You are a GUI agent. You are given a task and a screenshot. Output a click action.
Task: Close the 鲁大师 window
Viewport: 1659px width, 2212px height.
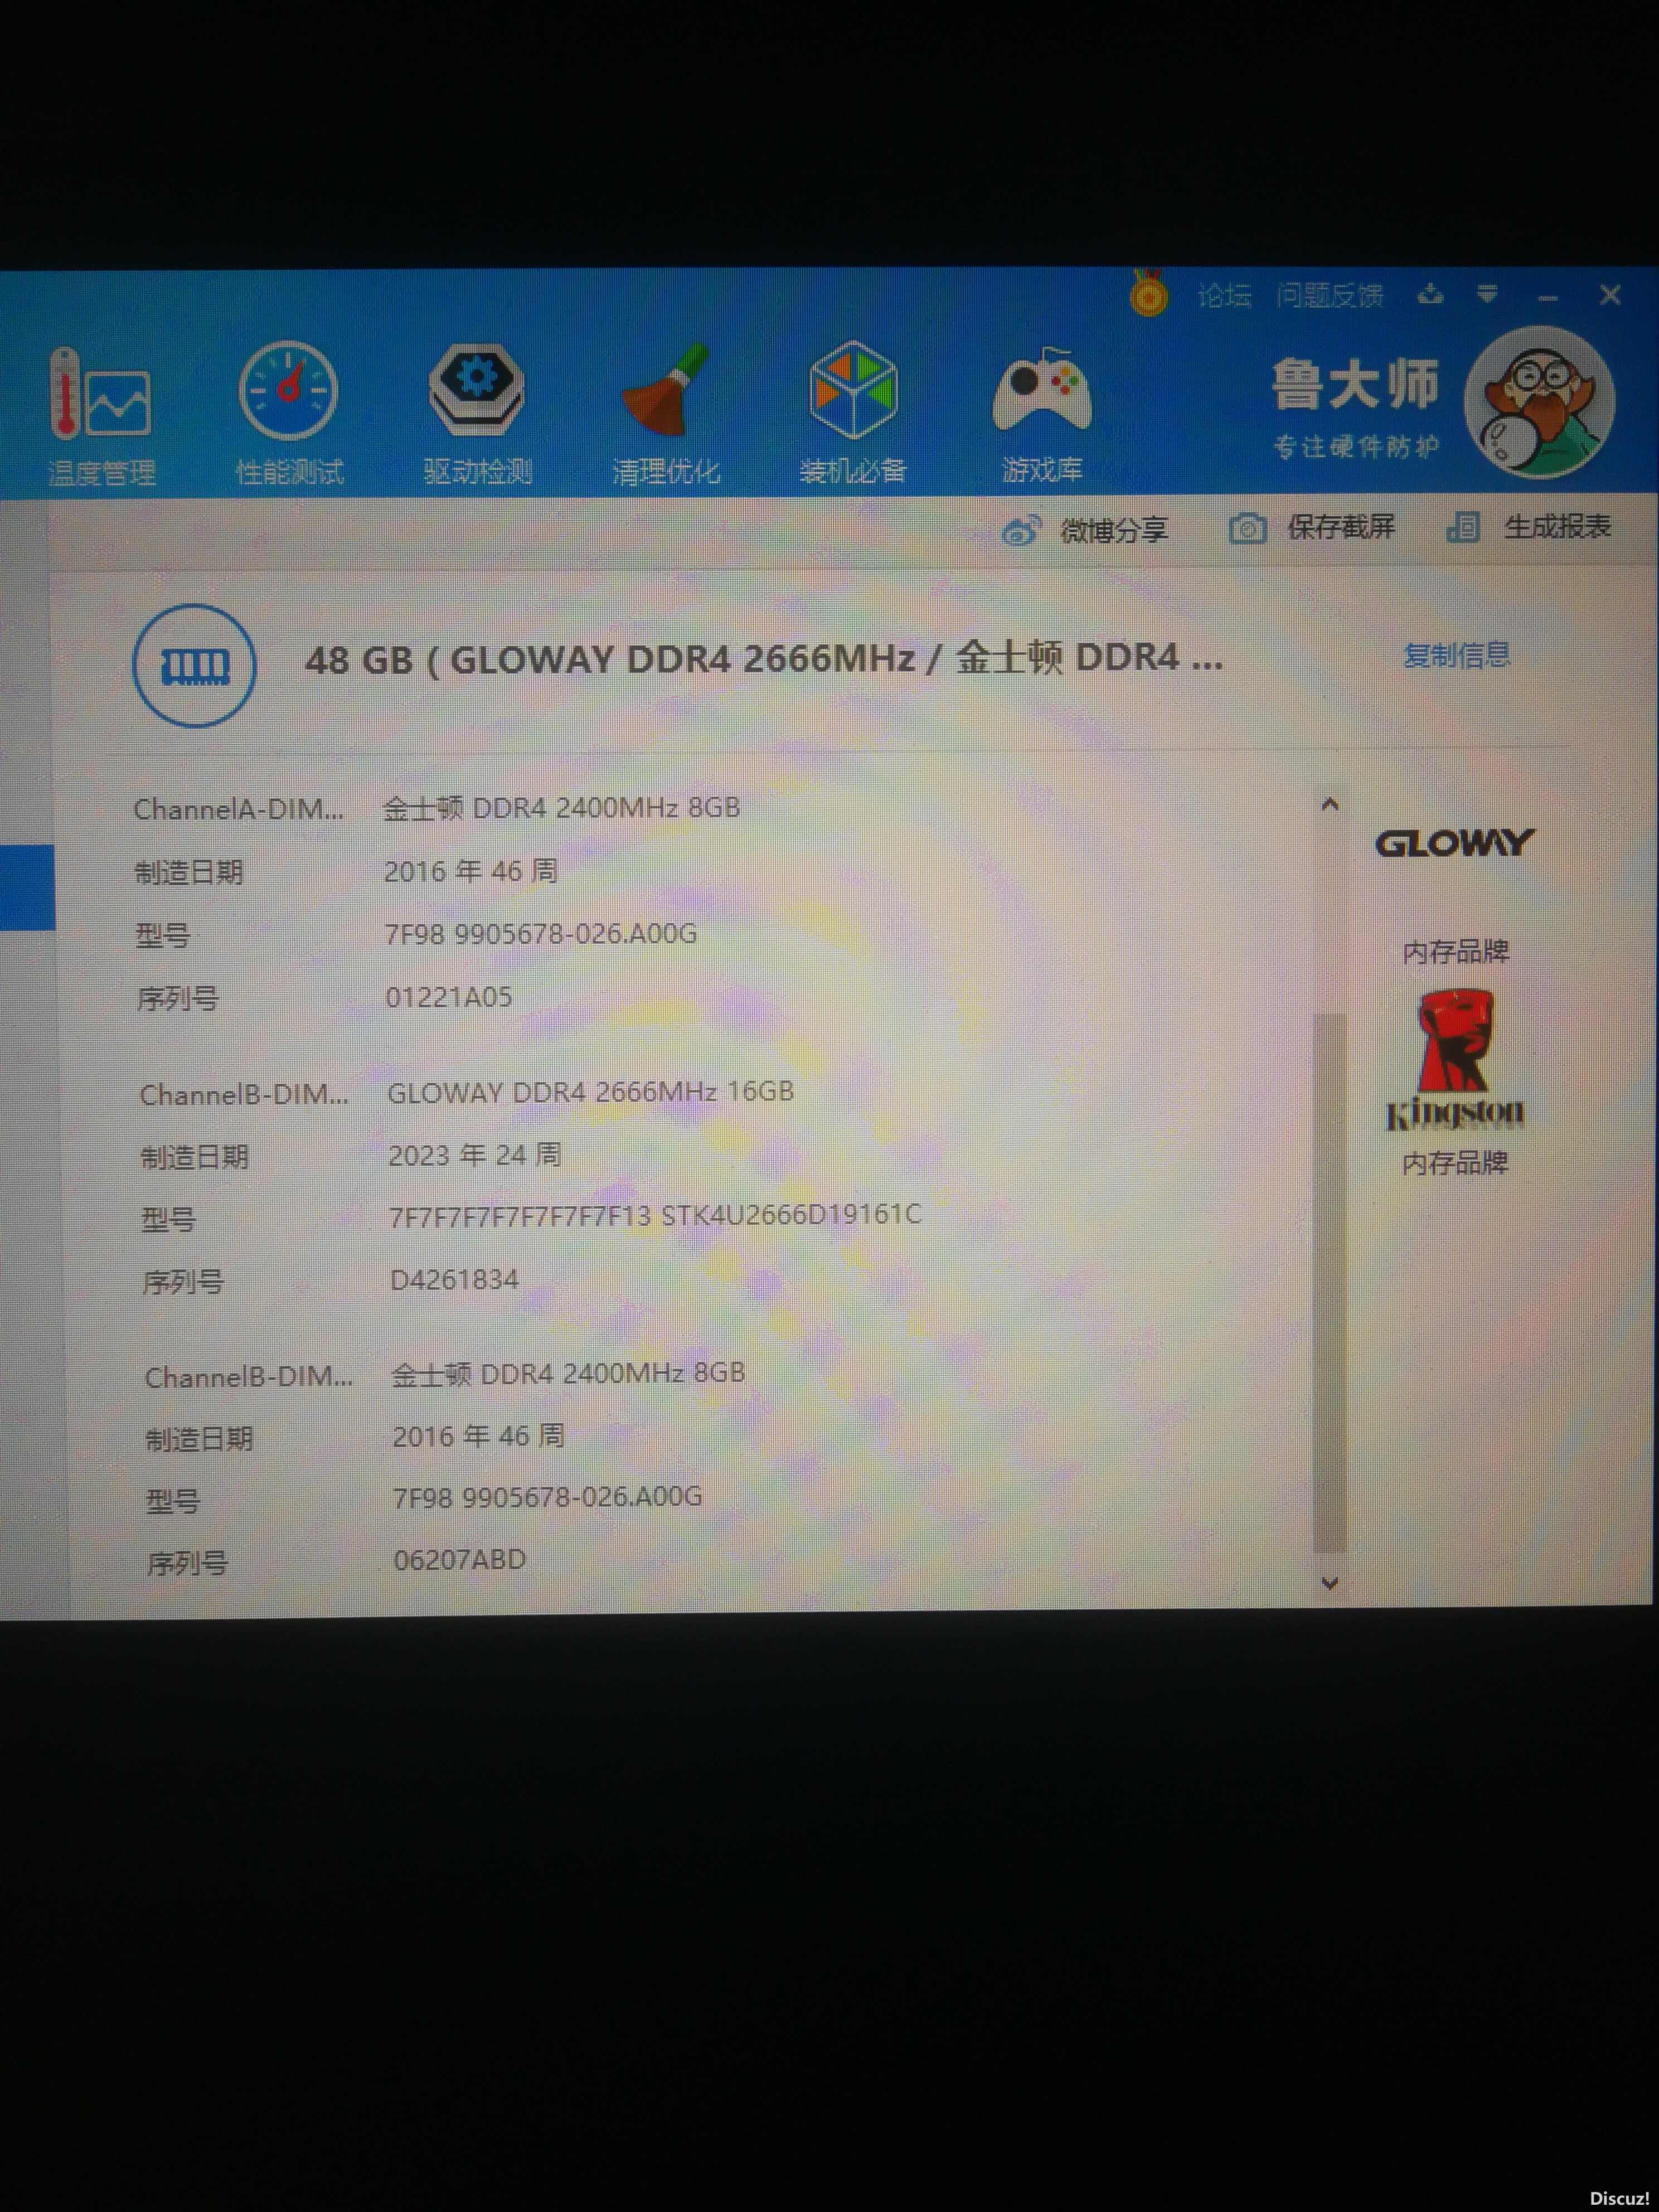click(1610, 295)
